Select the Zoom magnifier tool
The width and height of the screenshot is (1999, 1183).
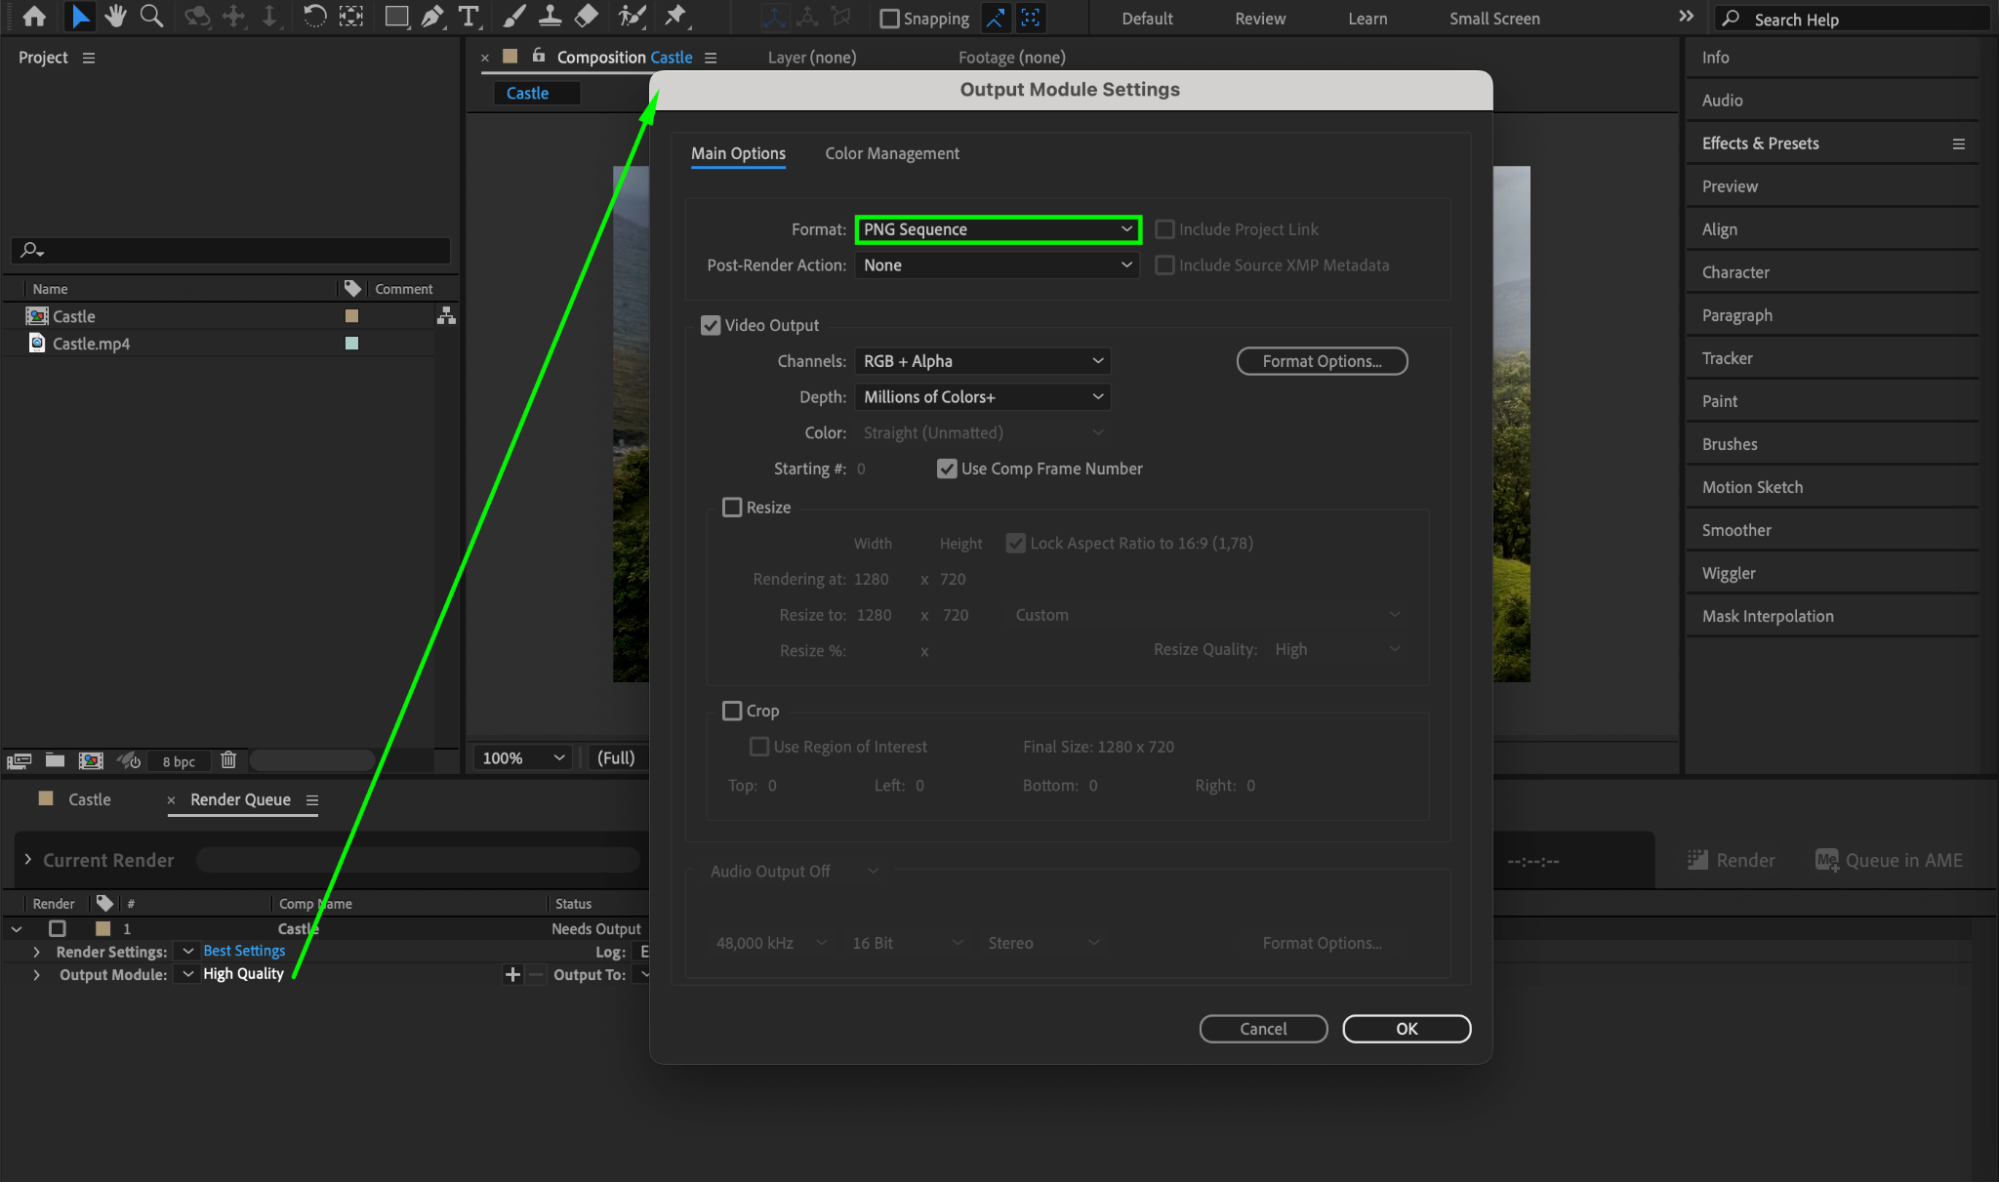[151, 16]
